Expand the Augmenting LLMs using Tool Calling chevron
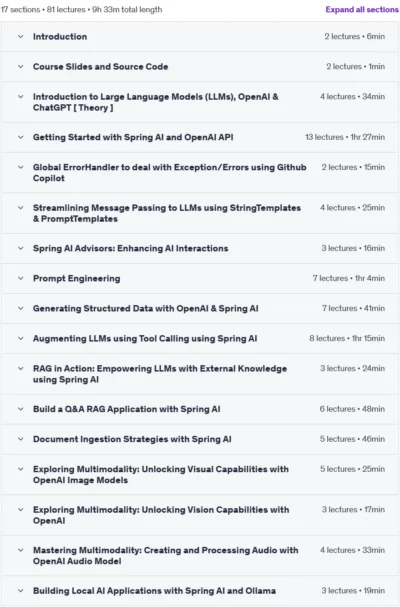 pyautogui.click(x=21, y=338)
